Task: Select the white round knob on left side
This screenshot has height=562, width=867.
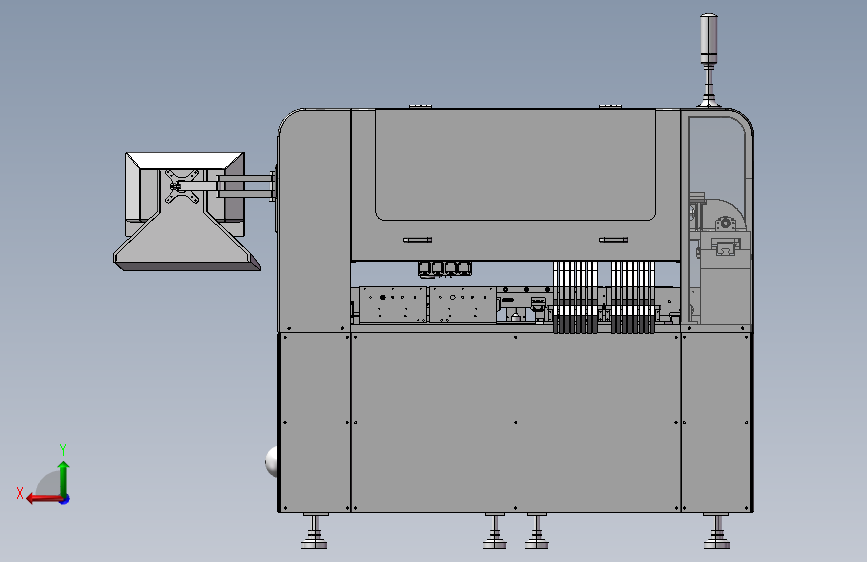Action: 271,461
